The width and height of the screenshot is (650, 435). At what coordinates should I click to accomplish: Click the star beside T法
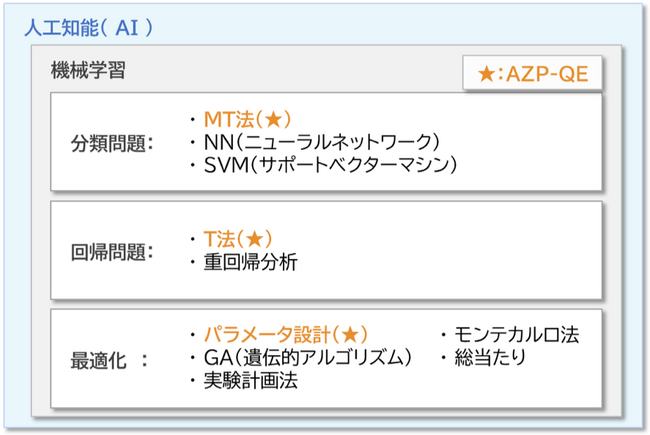254,238
